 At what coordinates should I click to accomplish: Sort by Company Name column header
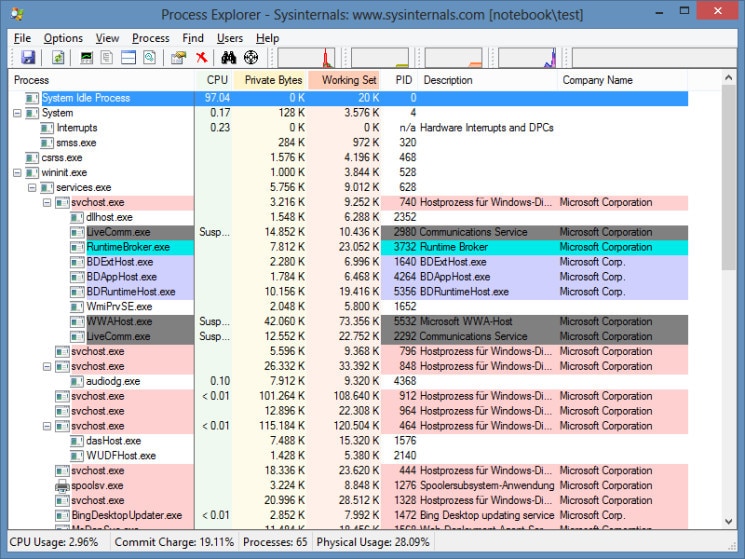[x=622, y=80]
